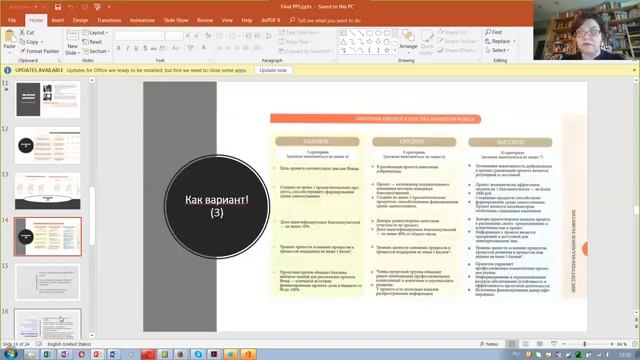
Task: Select the right arrow shape in gallery
Action: click(x=369, y=42)
